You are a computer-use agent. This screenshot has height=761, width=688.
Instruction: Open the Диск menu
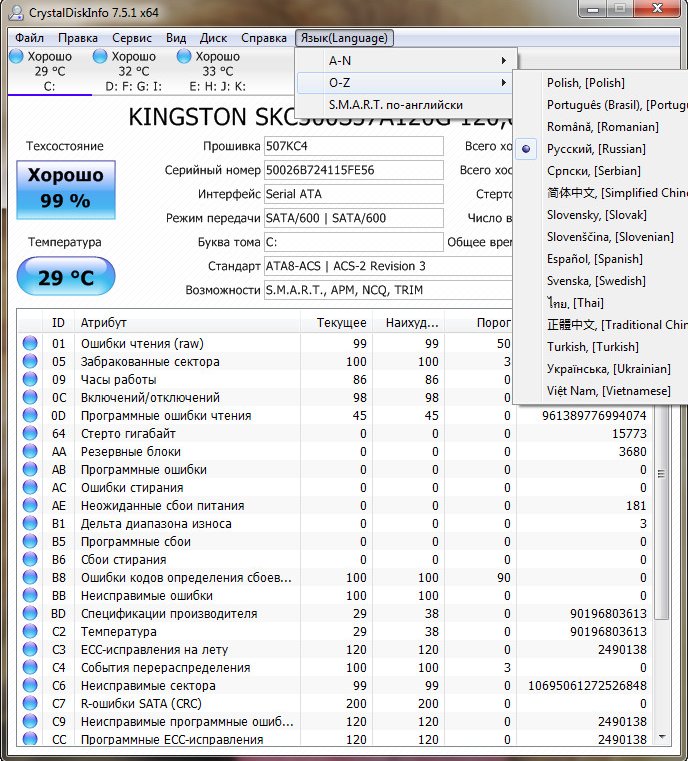213,38
